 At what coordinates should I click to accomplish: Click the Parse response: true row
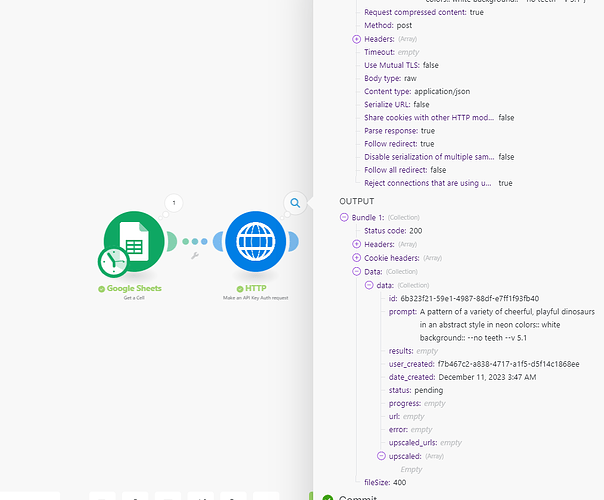pos(399,131)
